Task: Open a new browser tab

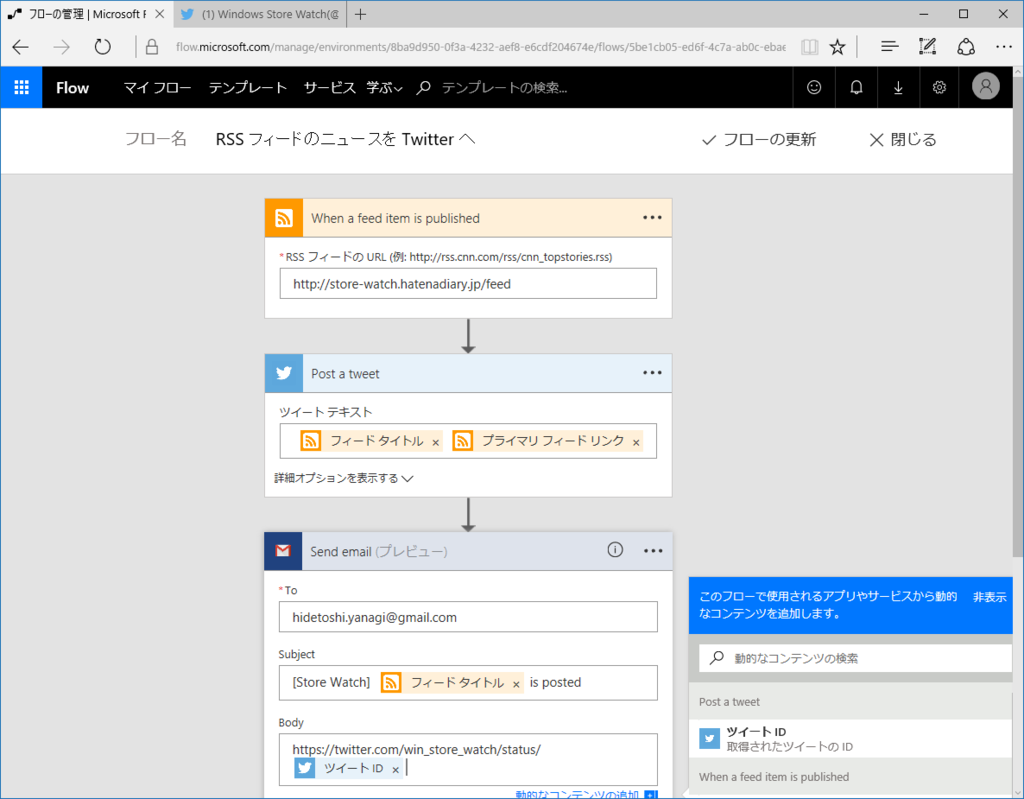Action: click(360, 14)
